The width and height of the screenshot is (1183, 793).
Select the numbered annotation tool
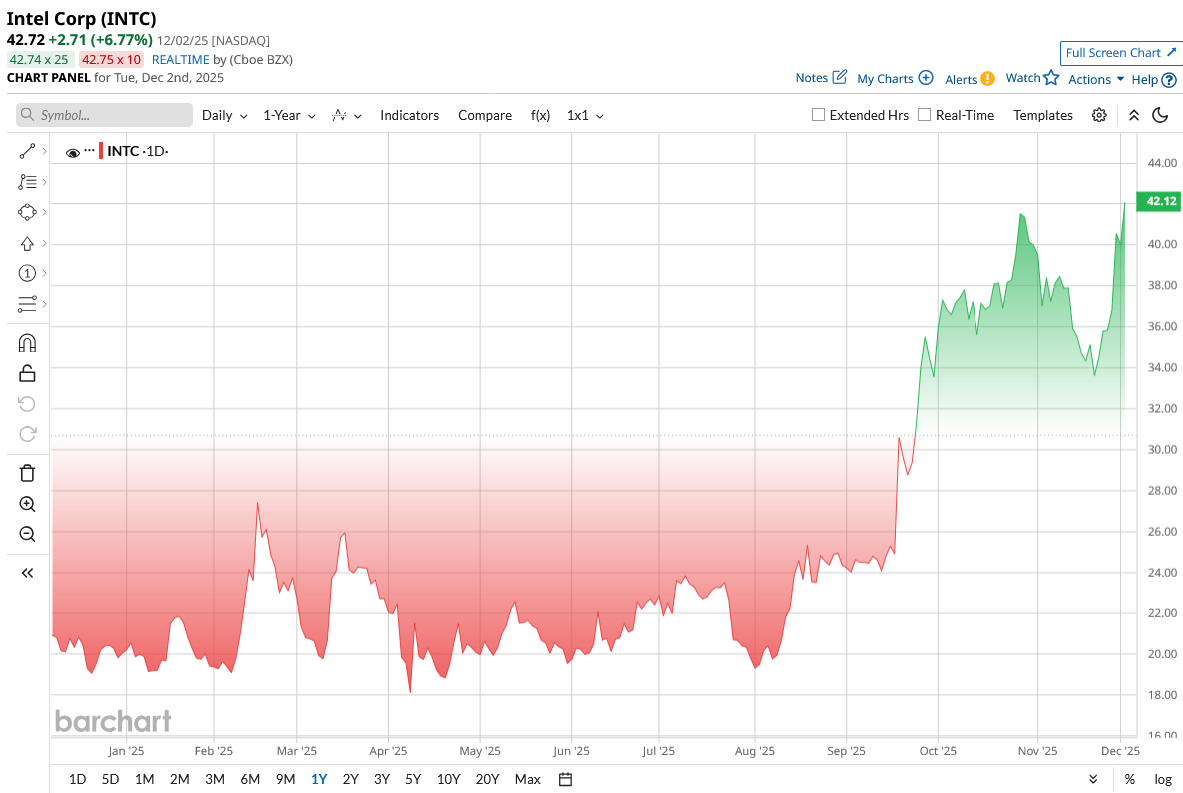27,273
